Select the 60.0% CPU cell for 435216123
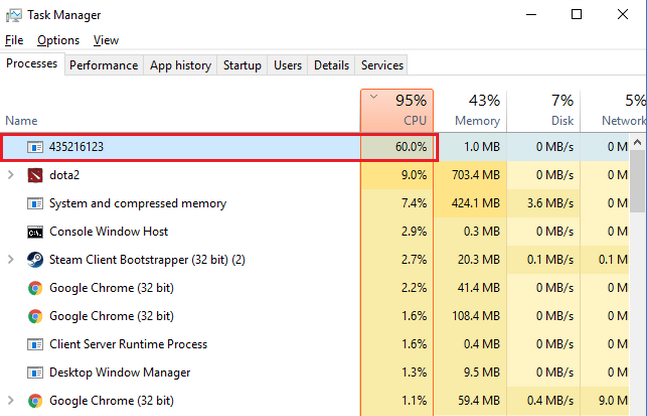 coord(397,147)
